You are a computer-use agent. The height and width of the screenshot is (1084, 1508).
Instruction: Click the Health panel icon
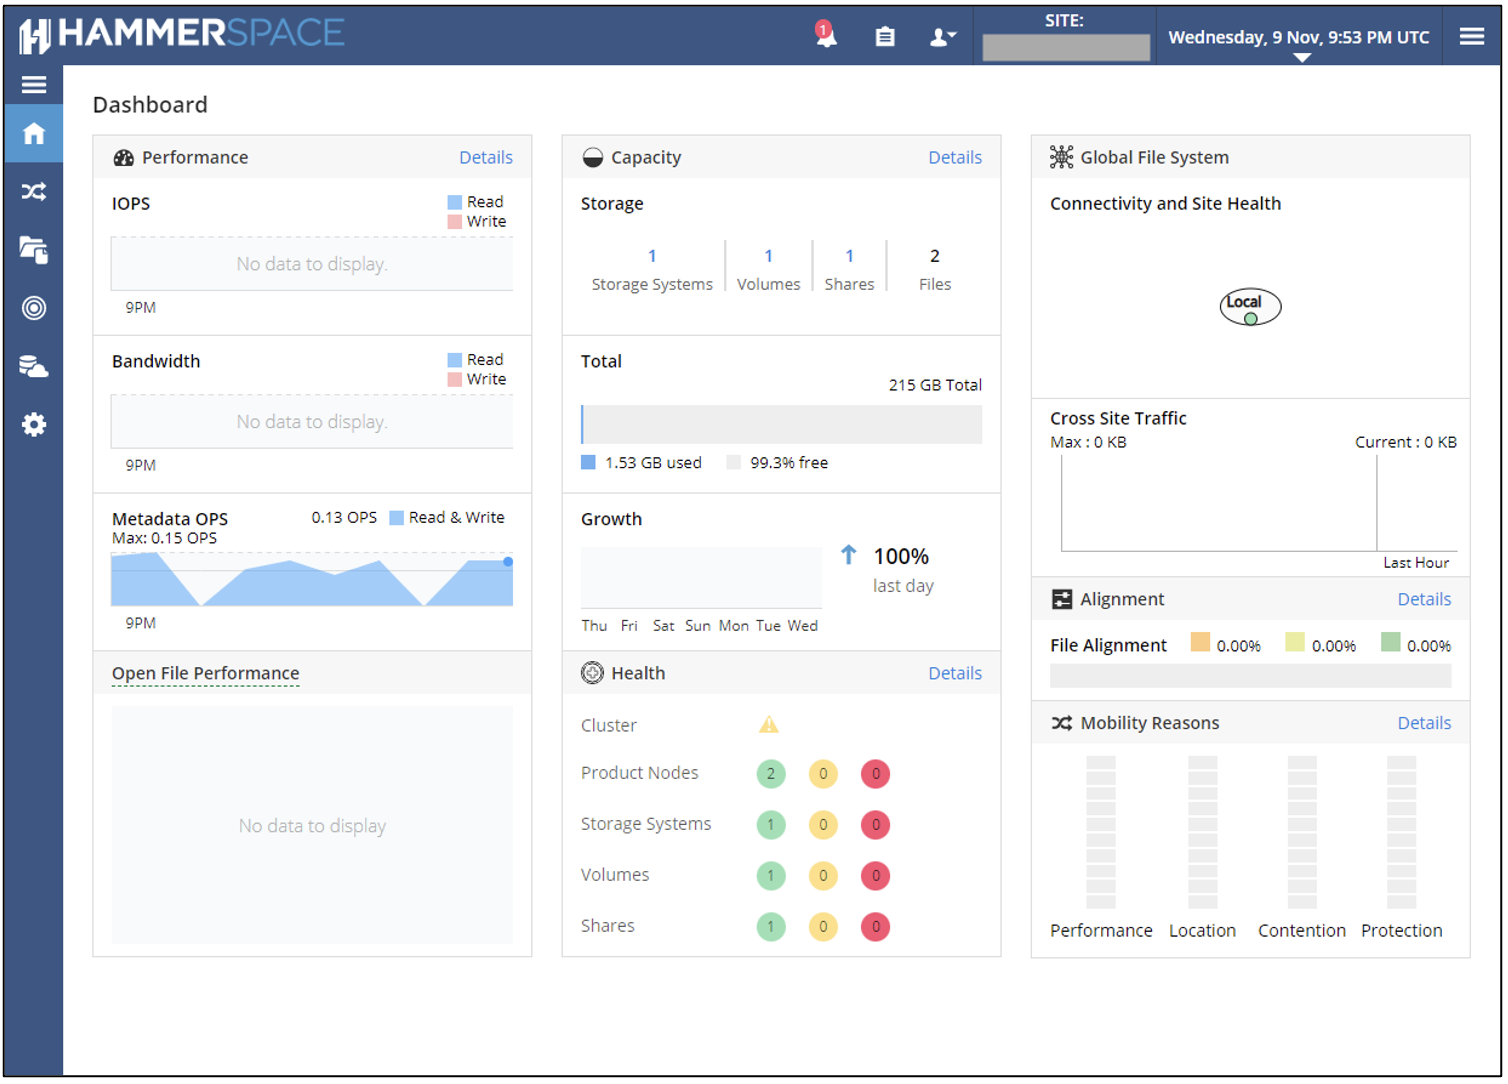(x=592, y=673)
